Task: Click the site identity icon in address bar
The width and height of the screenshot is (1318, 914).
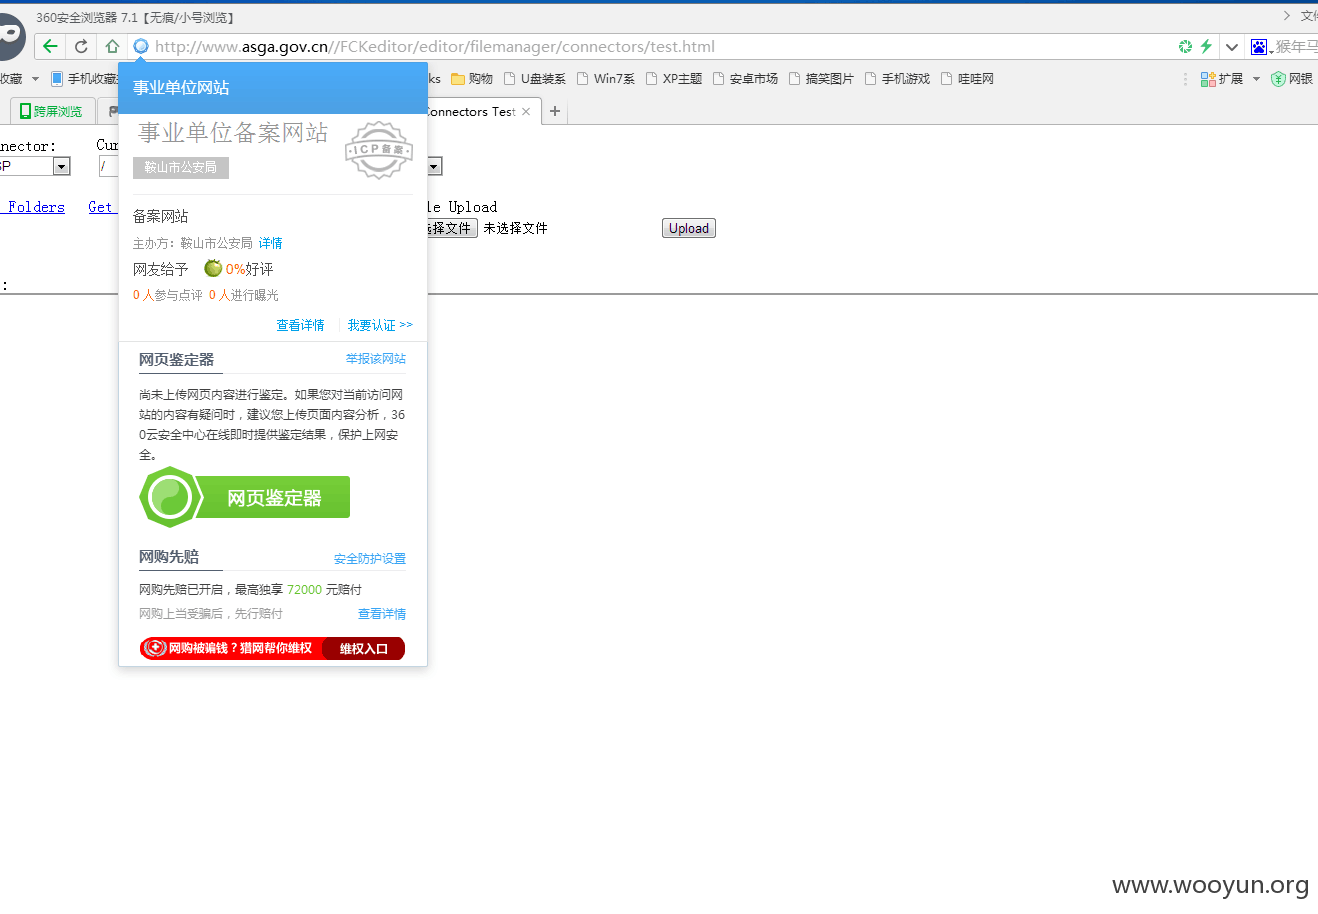Action: pos(141,46)
